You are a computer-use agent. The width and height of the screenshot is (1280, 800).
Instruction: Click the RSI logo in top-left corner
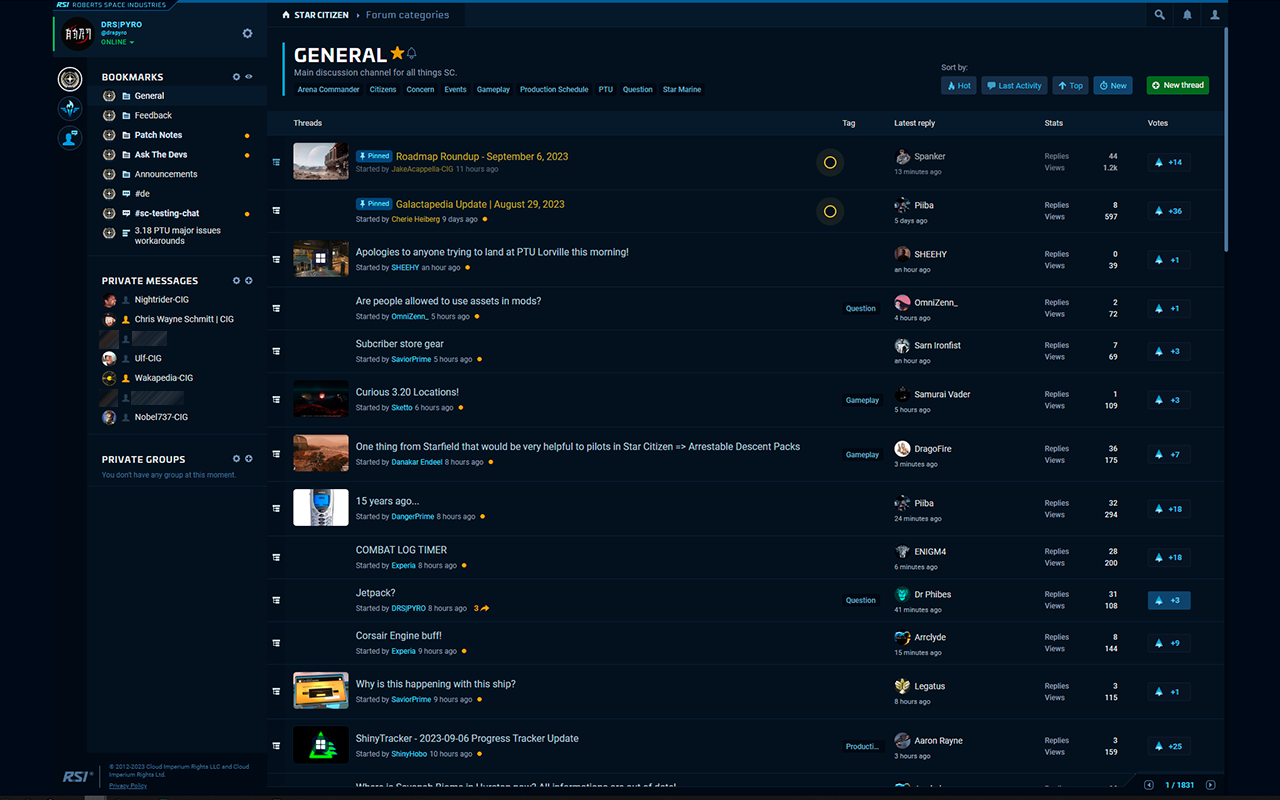click(x=62, y=5)
